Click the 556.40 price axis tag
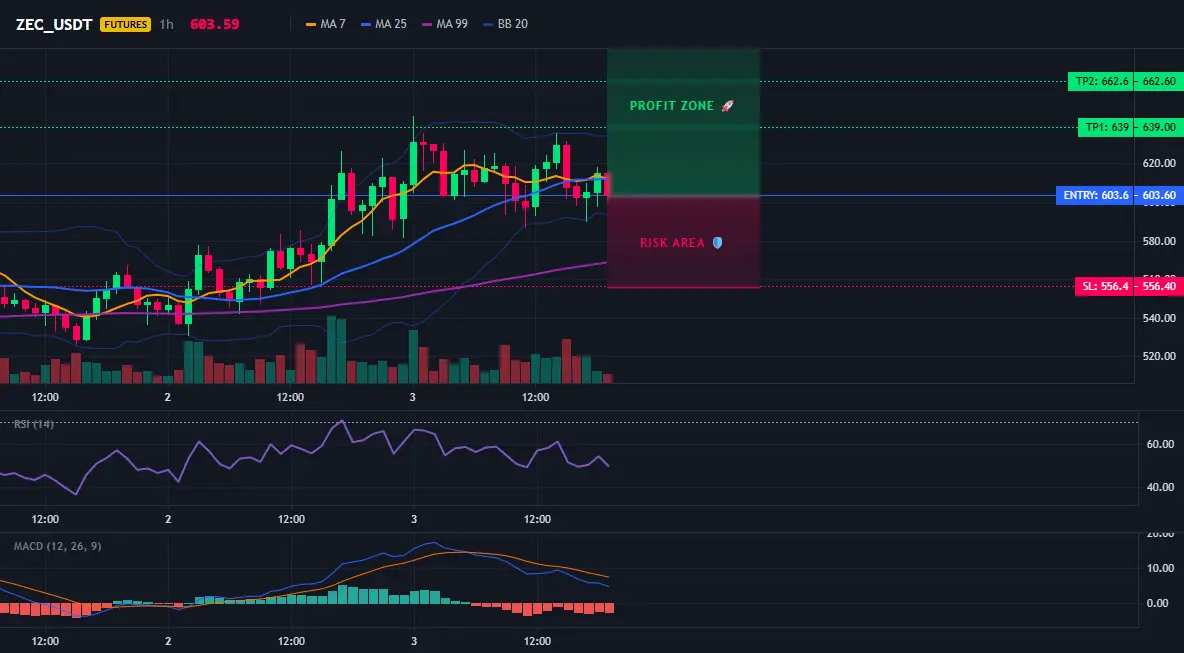This screenshot has height=653, width=1184. click(1159, 286)
